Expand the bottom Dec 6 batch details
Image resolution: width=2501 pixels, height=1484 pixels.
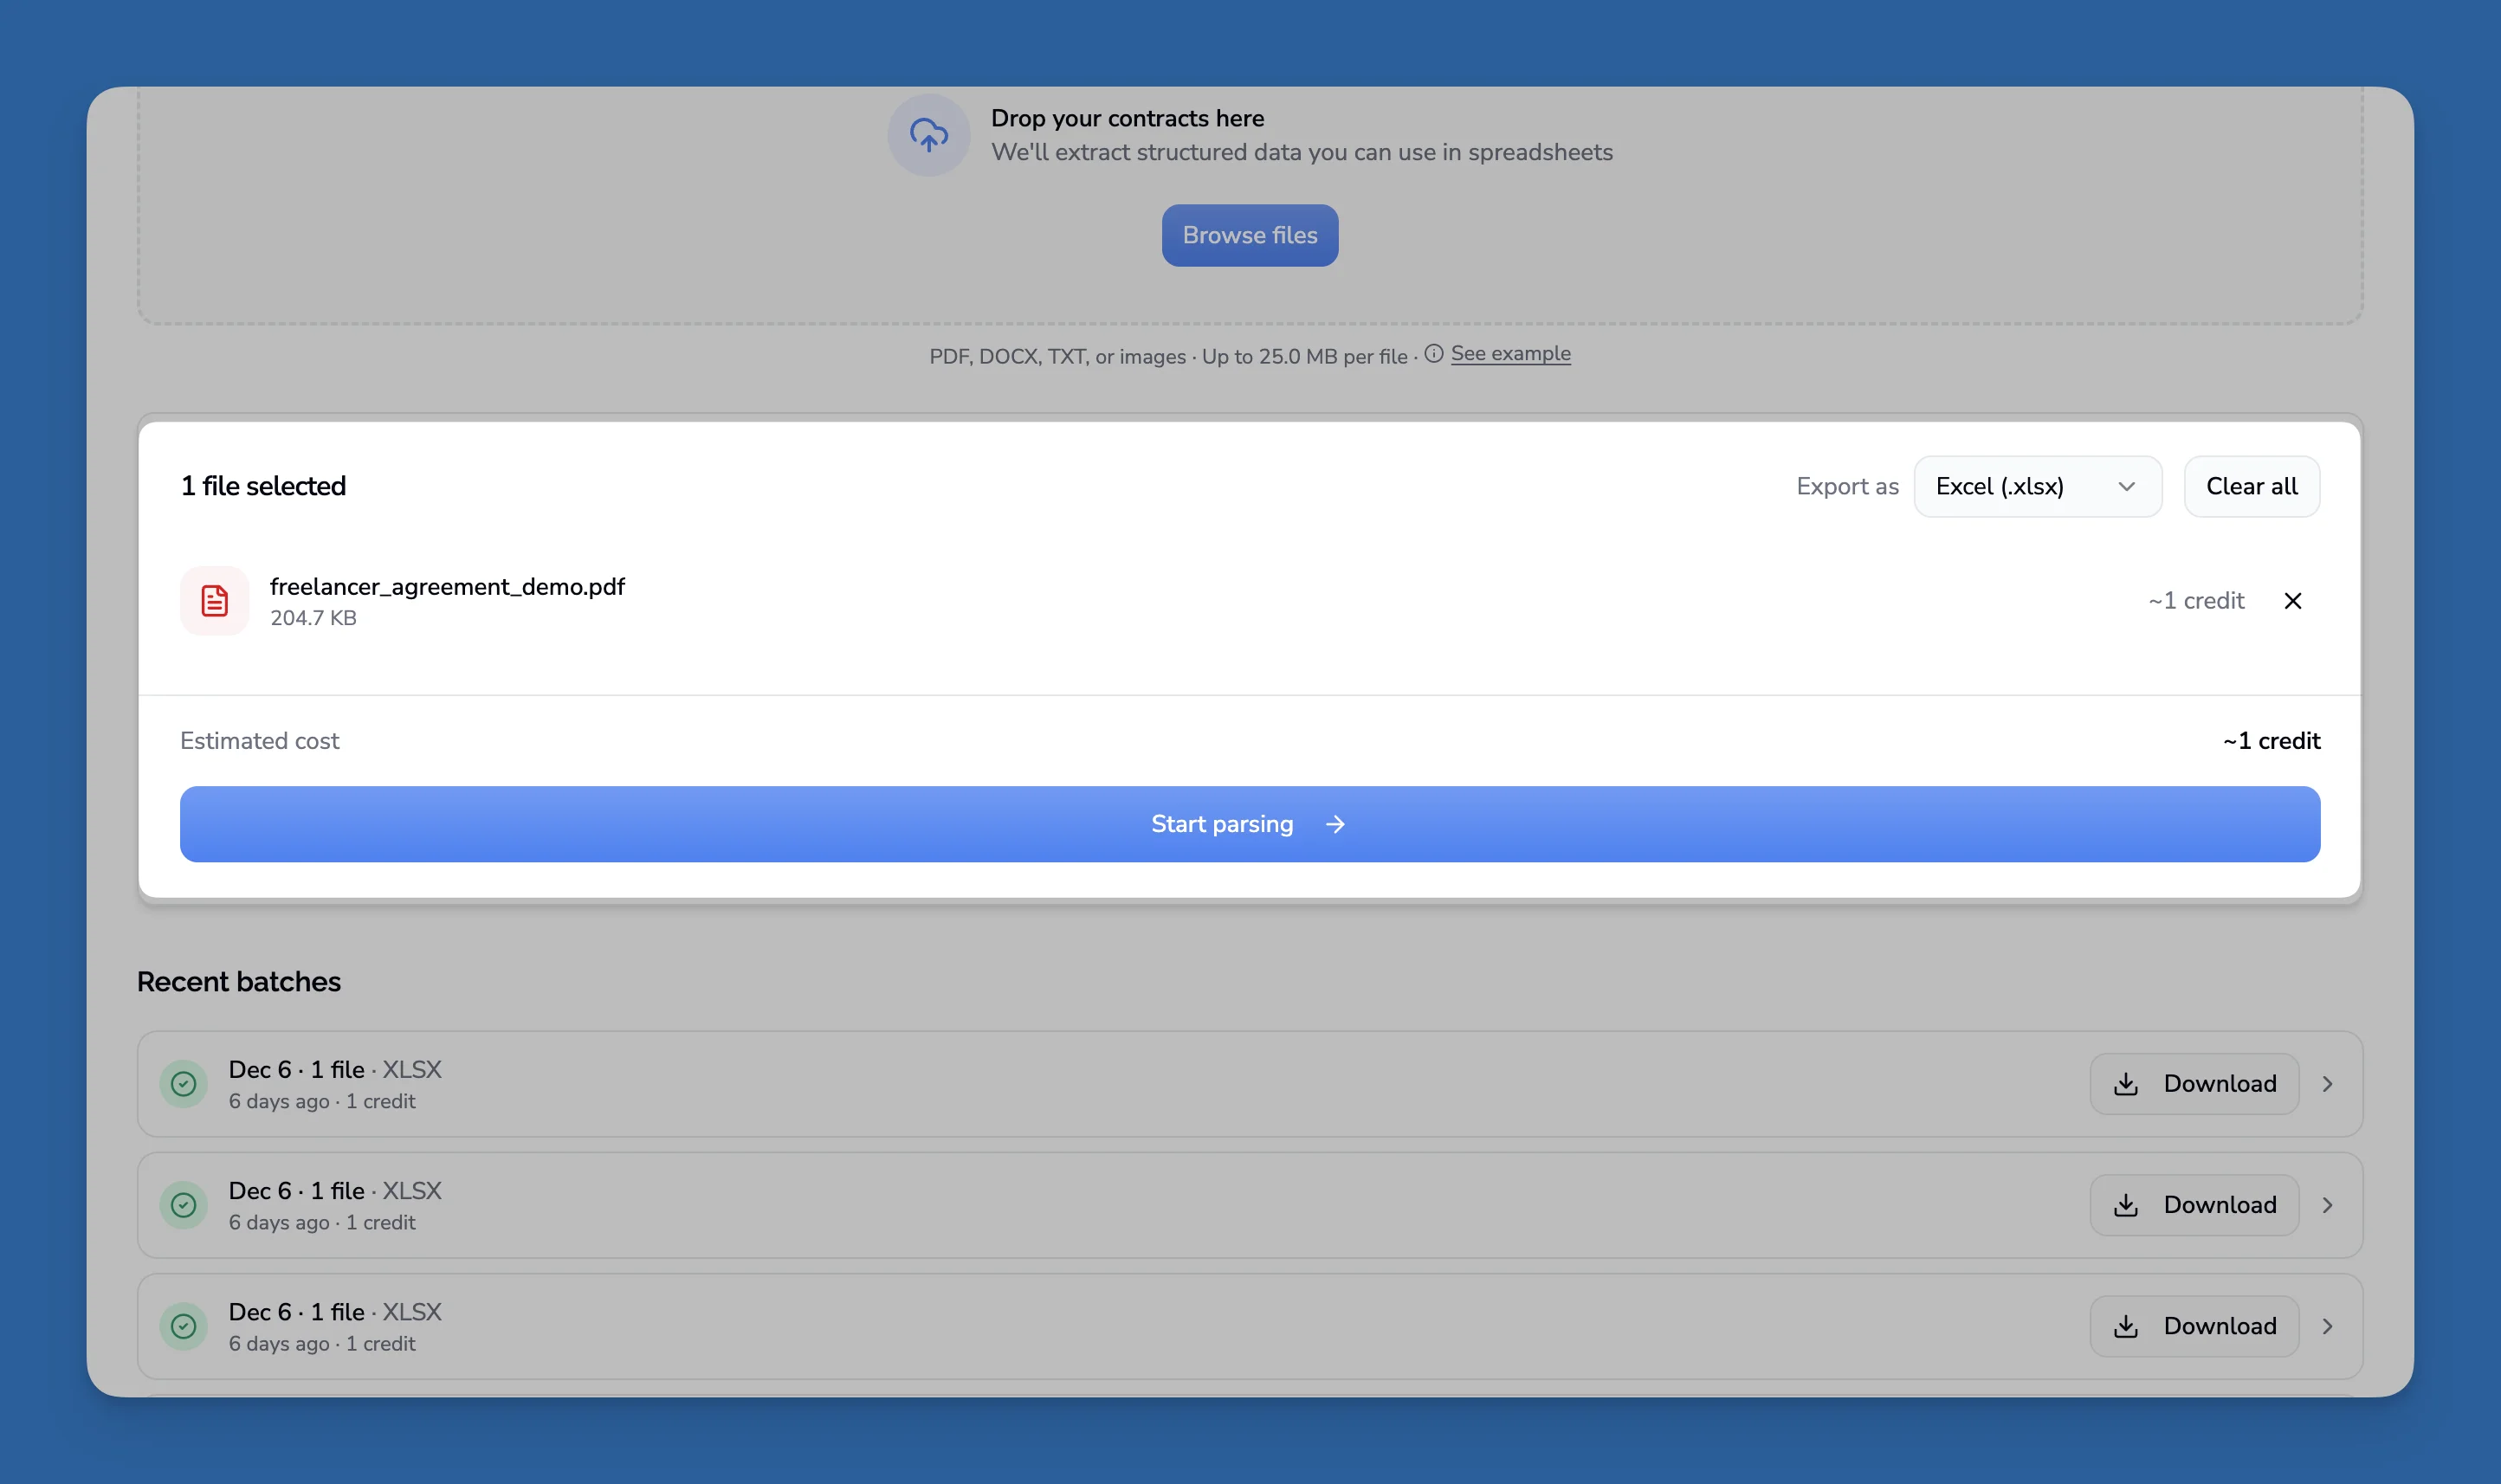pyautogui.click(x=2329, y=1325)
